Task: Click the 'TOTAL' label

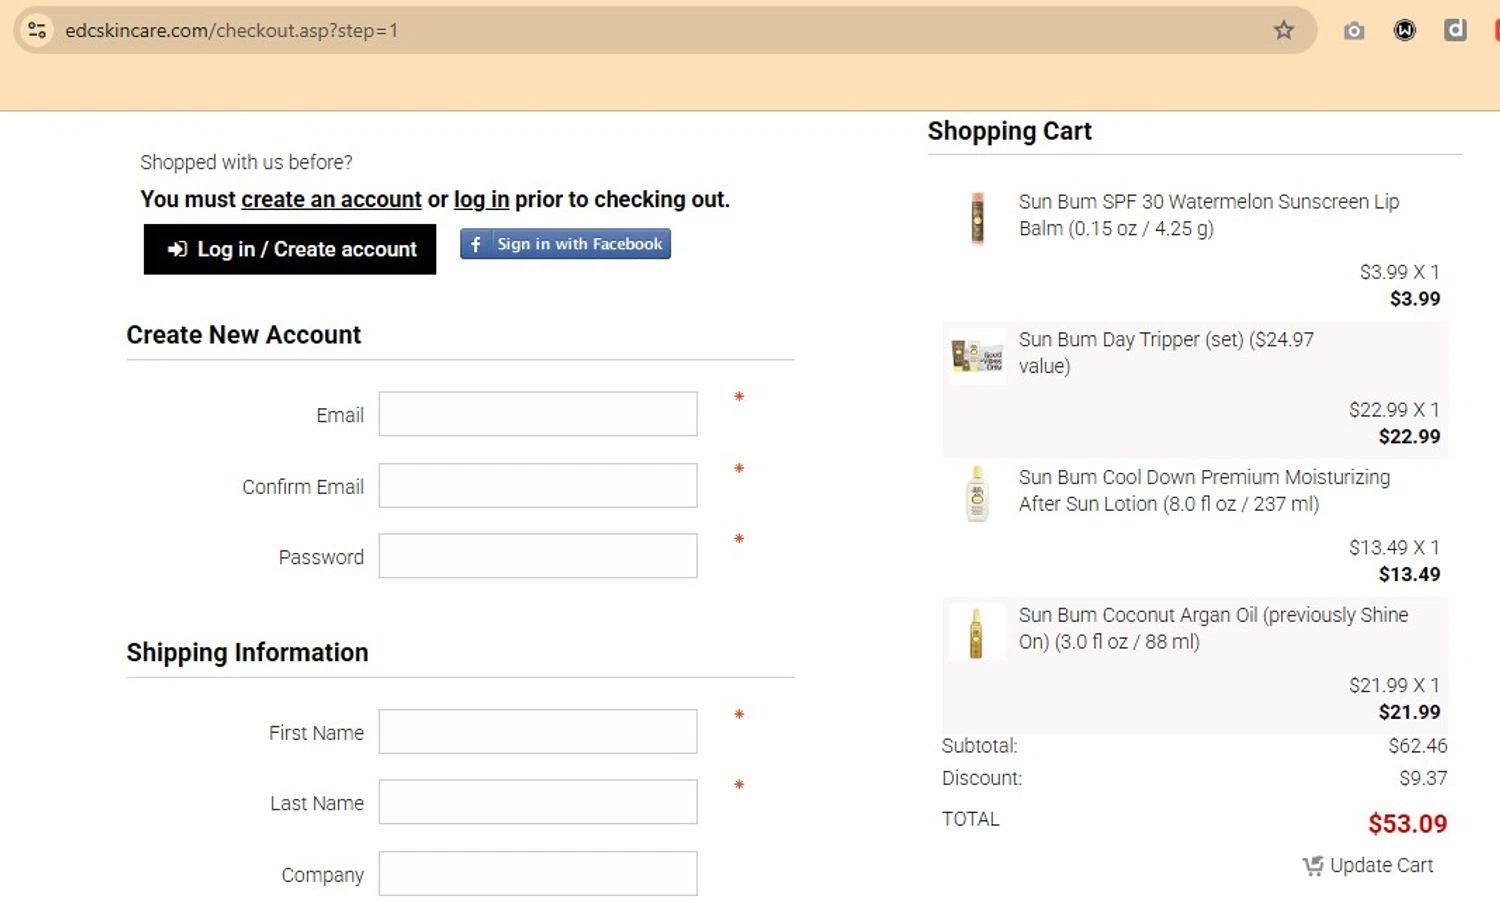Action: coord(970,819)
